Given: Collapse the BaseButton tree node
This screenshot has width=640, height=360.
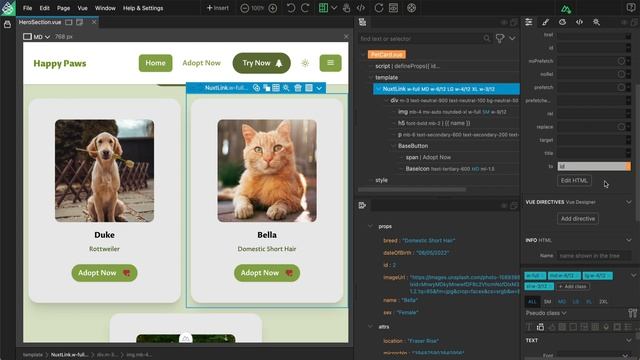Looking at the screenshot, I should [393, 146].
